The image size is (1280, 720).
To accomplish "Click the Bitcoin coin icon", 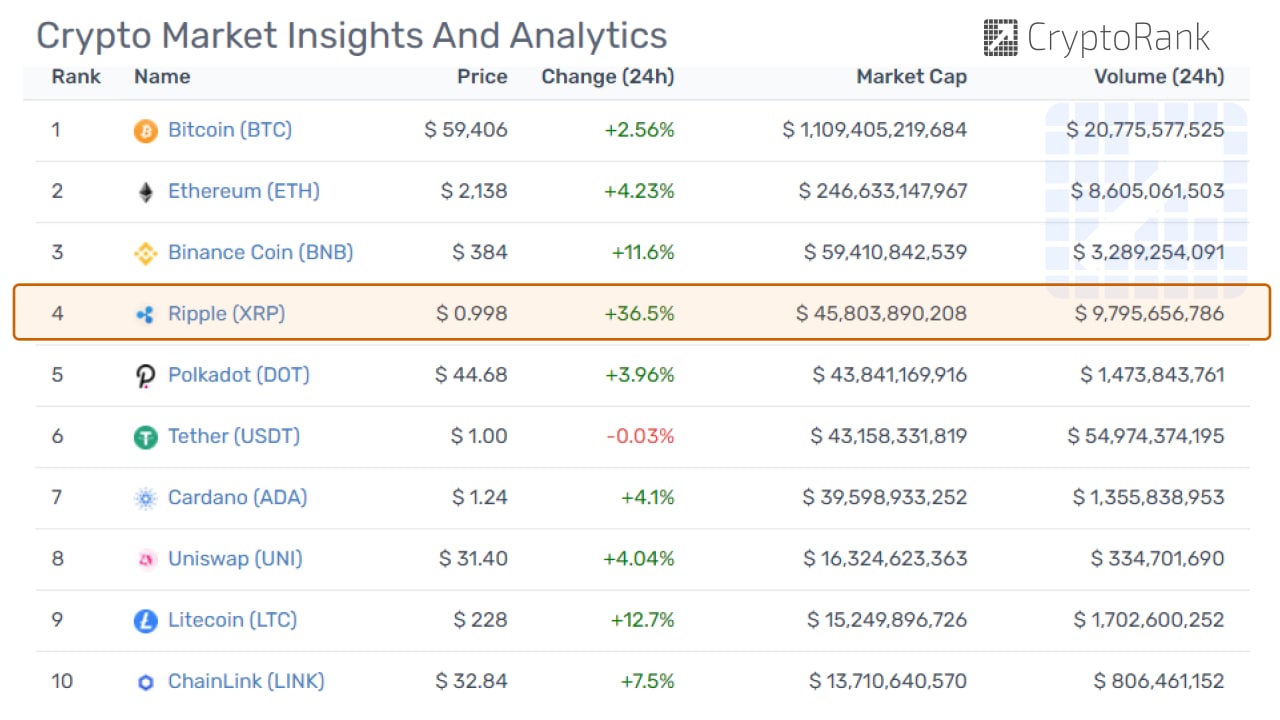I will point(146,131).
